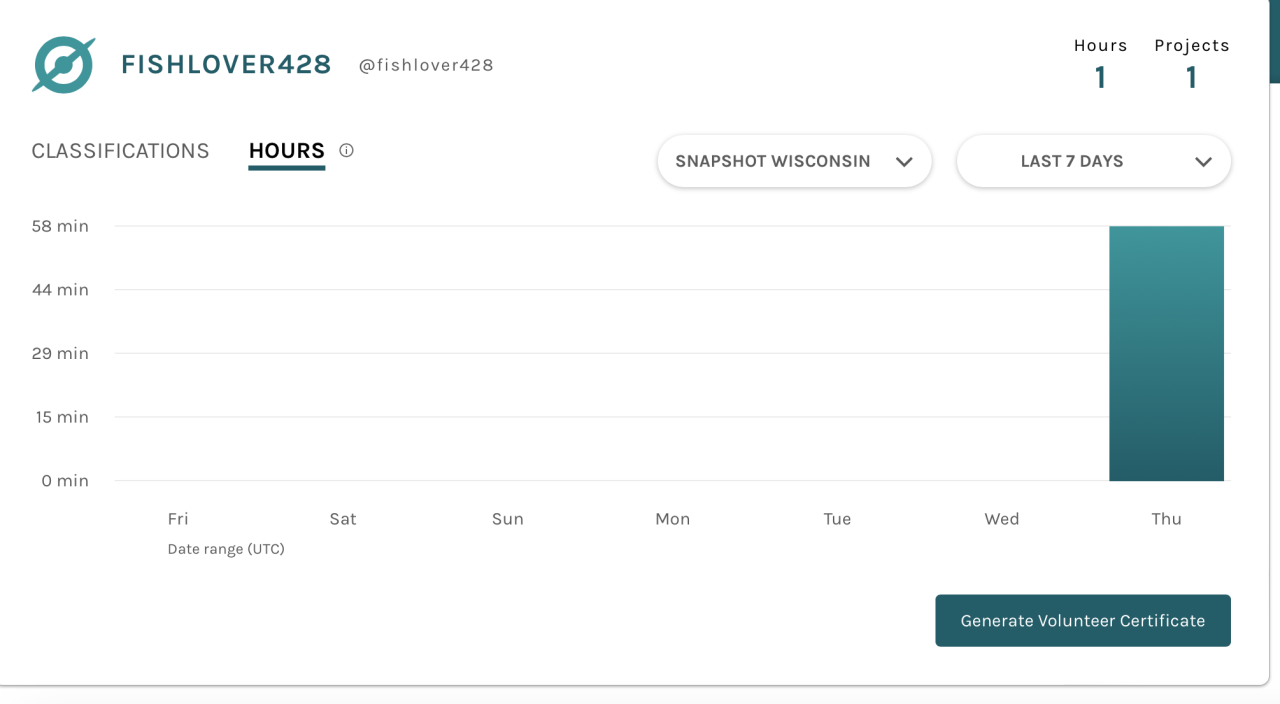Image resolution: width=1280 pixels, height=704 pixels.
Task: Click the chevron arrow in Last 7 Days selector
Action: pos(1203,162)
